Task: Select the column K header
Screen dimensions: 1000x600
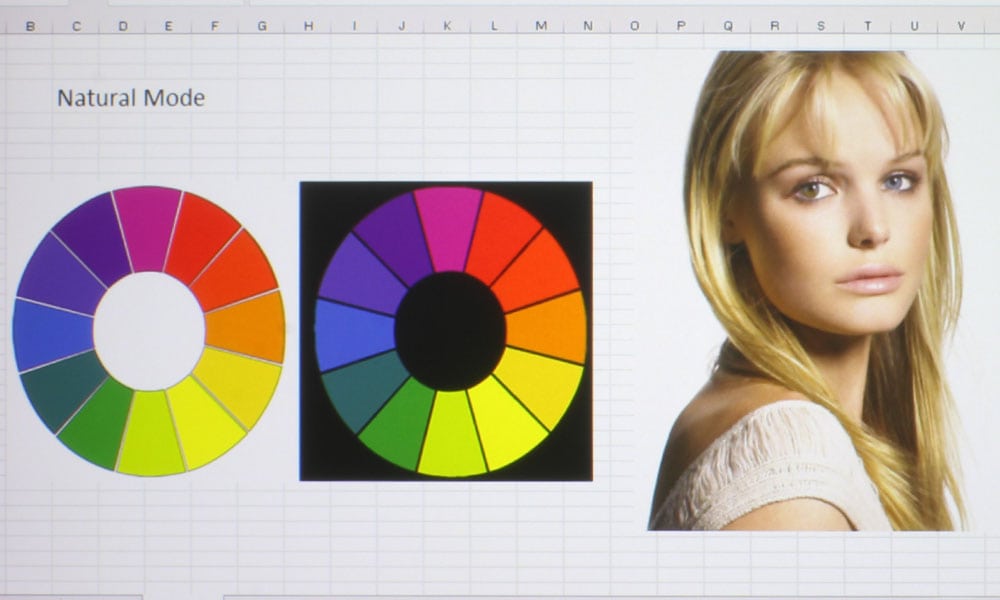Action: [447, 26]
